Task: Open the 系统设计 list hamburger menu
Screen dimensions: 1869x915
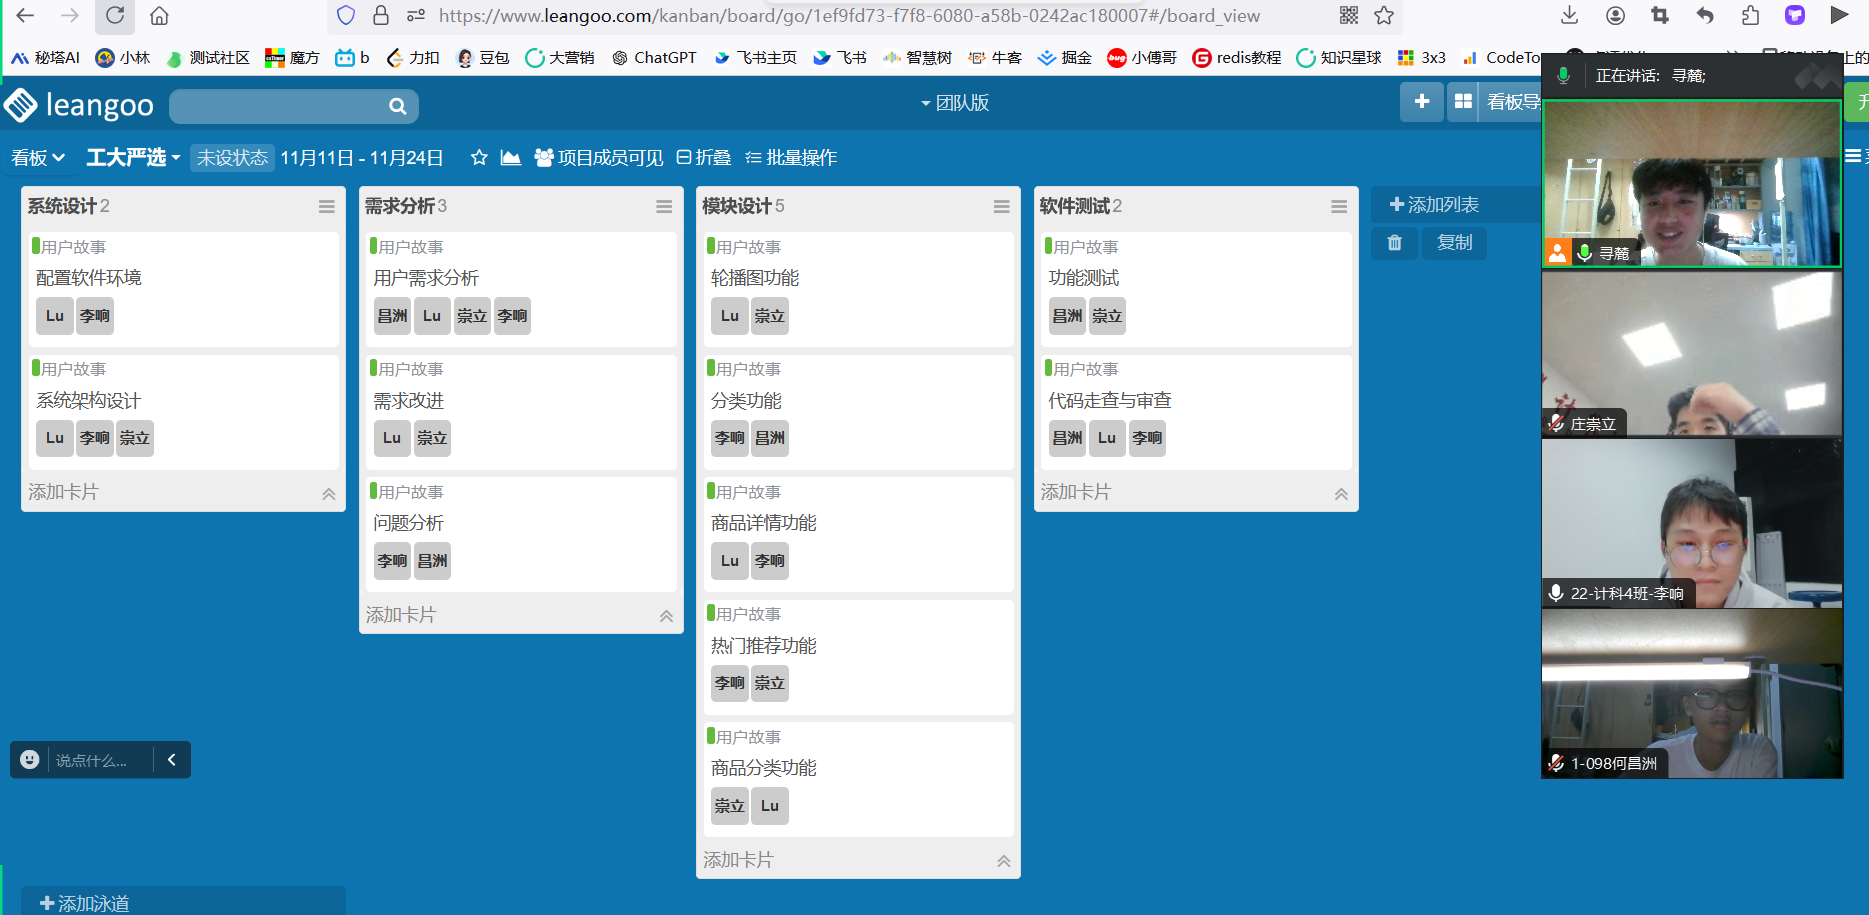Action: (x=327, y=207)
